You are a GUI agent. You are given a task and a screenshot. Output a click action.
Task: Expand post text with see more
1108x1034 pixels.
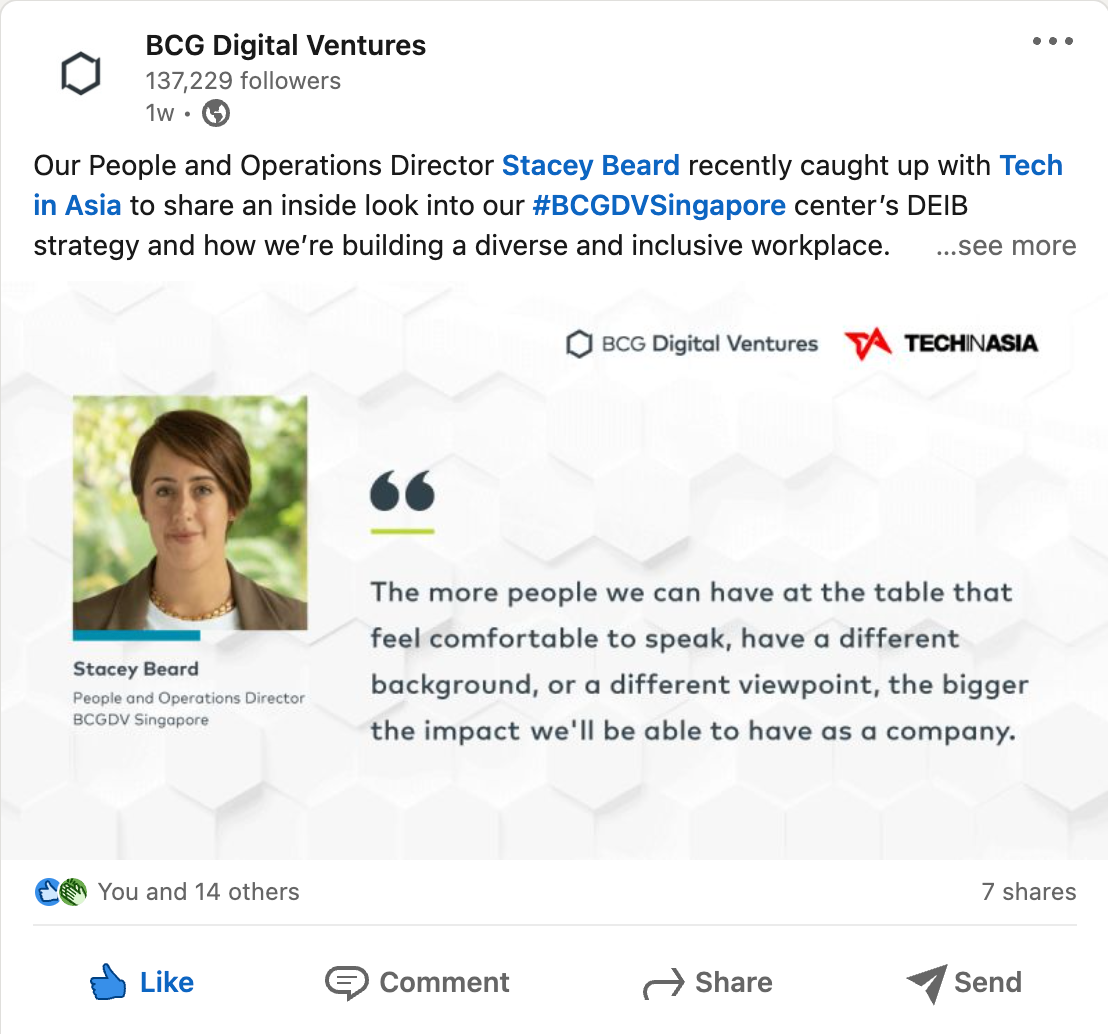click(1006, 245)
